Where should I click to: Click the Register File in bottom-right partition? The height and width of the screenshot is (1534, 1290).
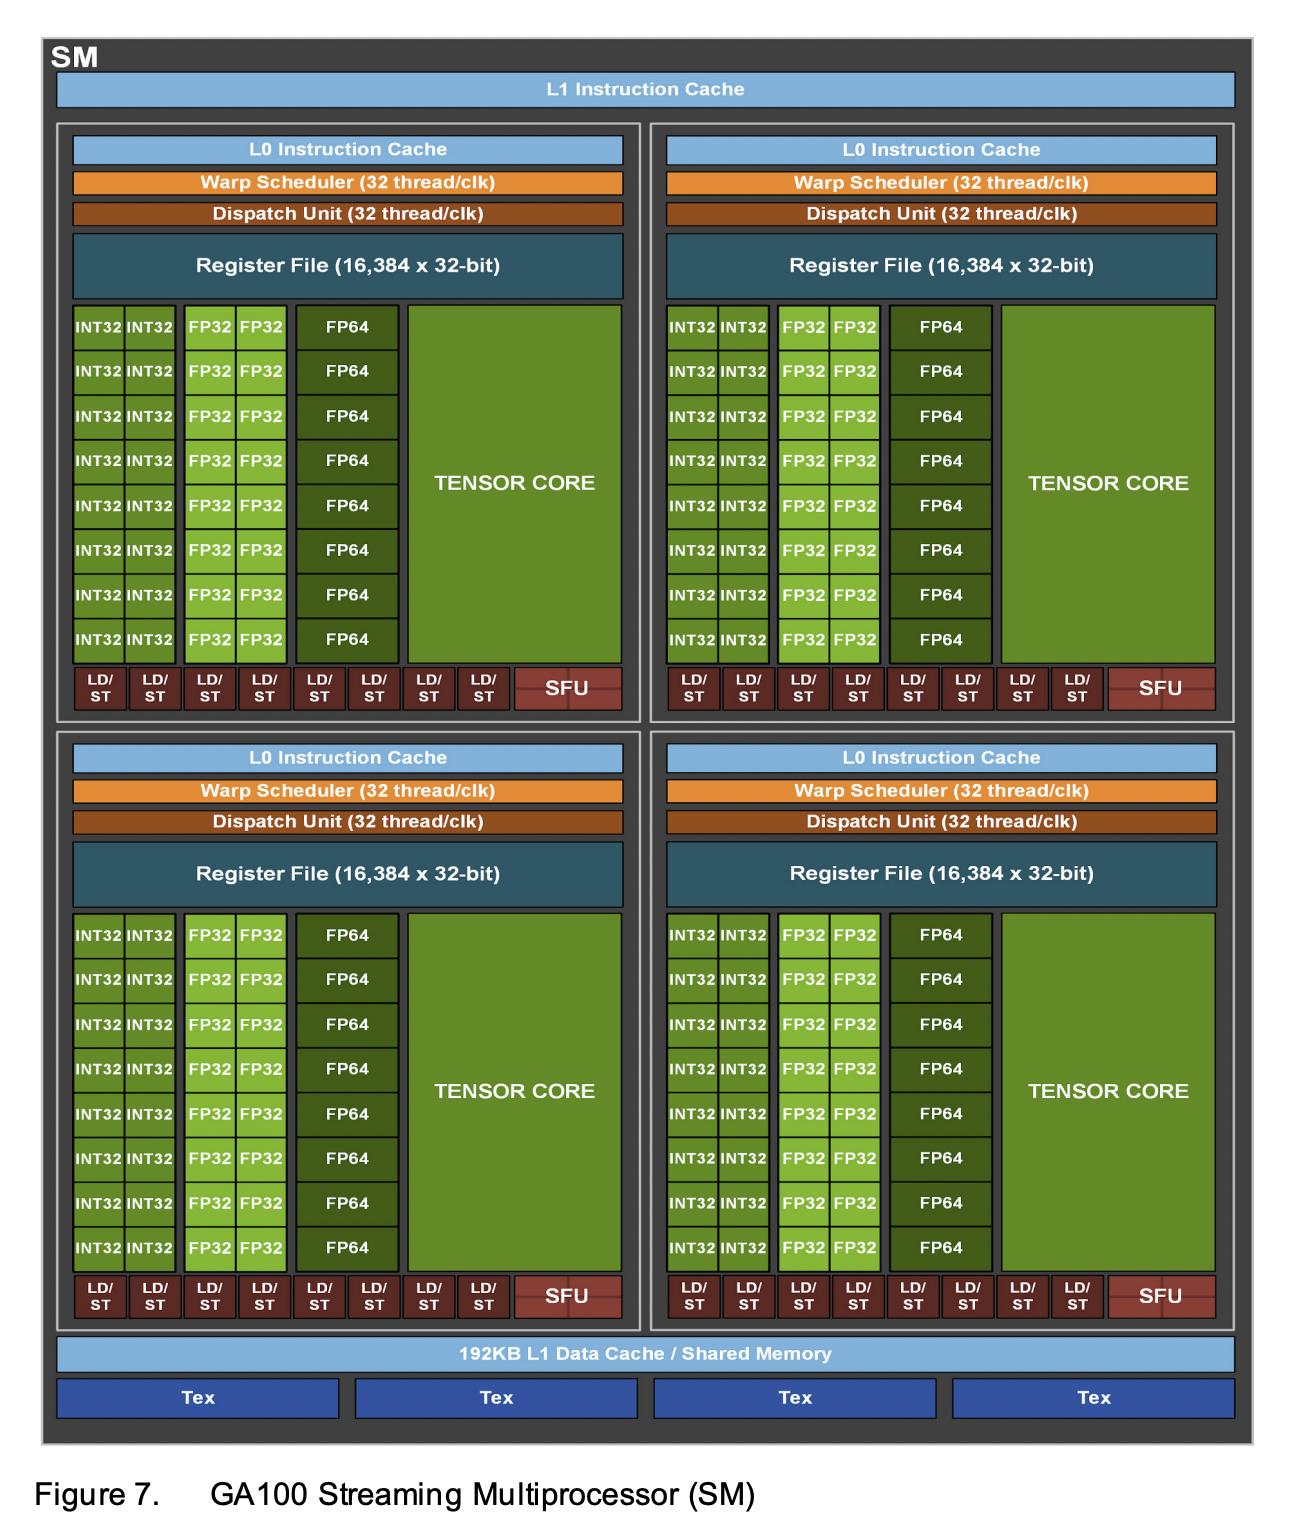click(x=941, y=874)
